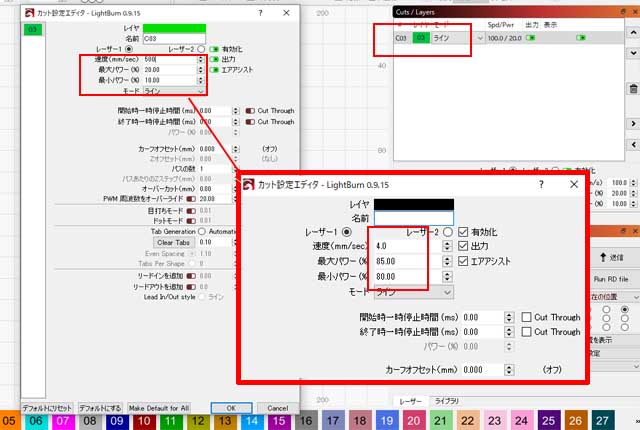
Task: Toggle Cut Through for 開始時一時停止時間 in left dialog
Action: [250, 111]
